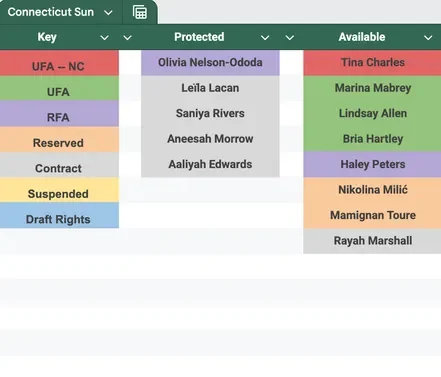Viewport: 441px width, 377px height.
Task: Select the blue Draft Rights key cell
Action: click(59, 216)
